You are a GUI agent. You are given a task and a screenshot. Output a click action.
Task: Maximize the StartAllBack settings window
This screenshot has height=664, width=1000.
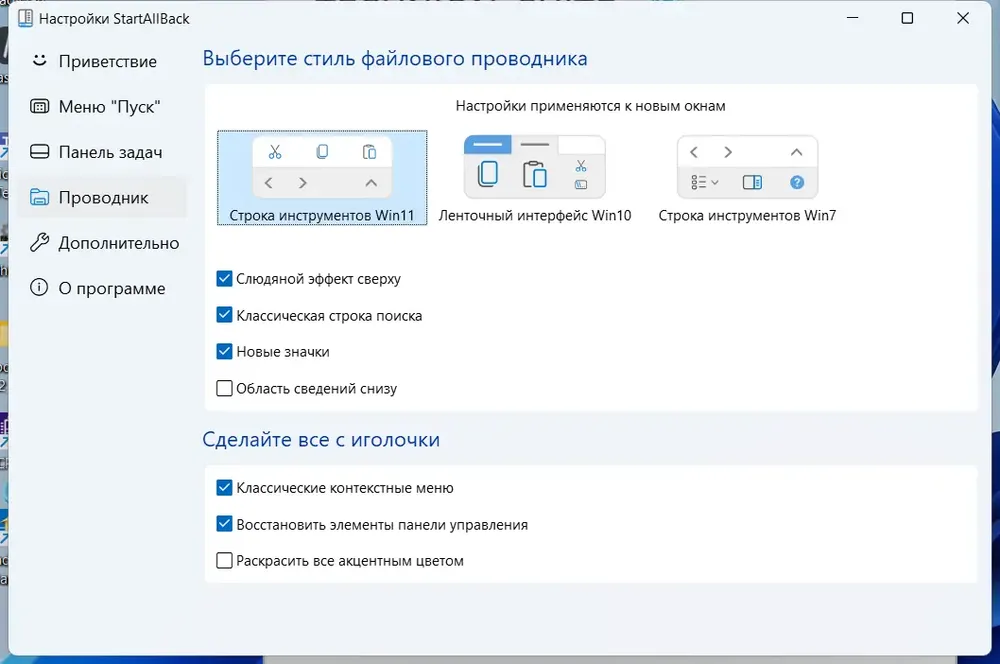pyautogui.click(x=907, y=18)
